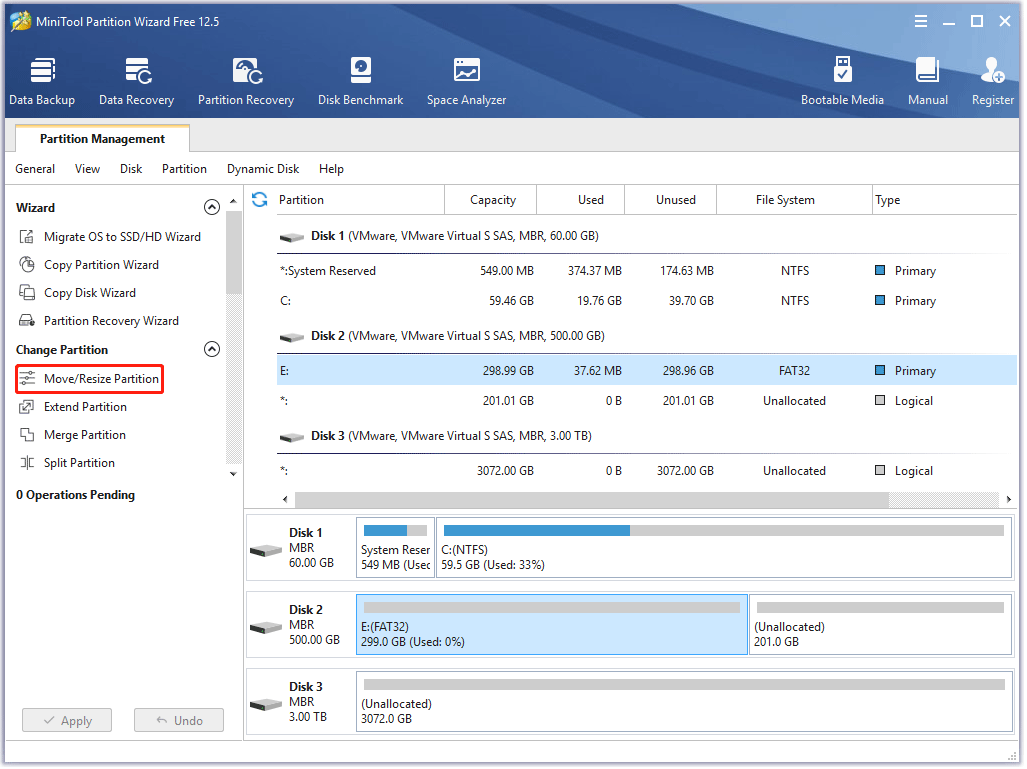The height and width of the screenshot is (769, 1027).
Task: Open the Dynamic Disk menu
Action: (263, 169)
